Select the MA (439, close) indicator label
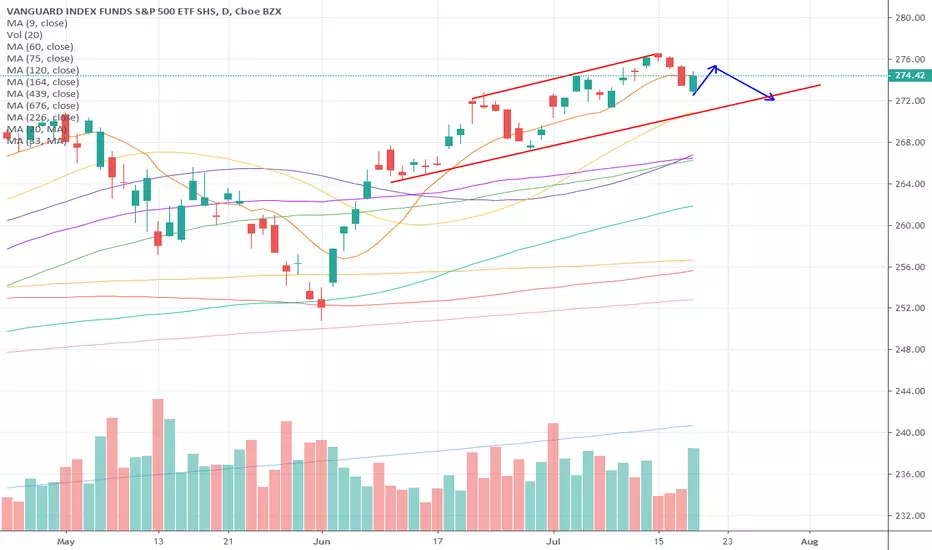Viewport: 932px width, 550px height. 43,94
